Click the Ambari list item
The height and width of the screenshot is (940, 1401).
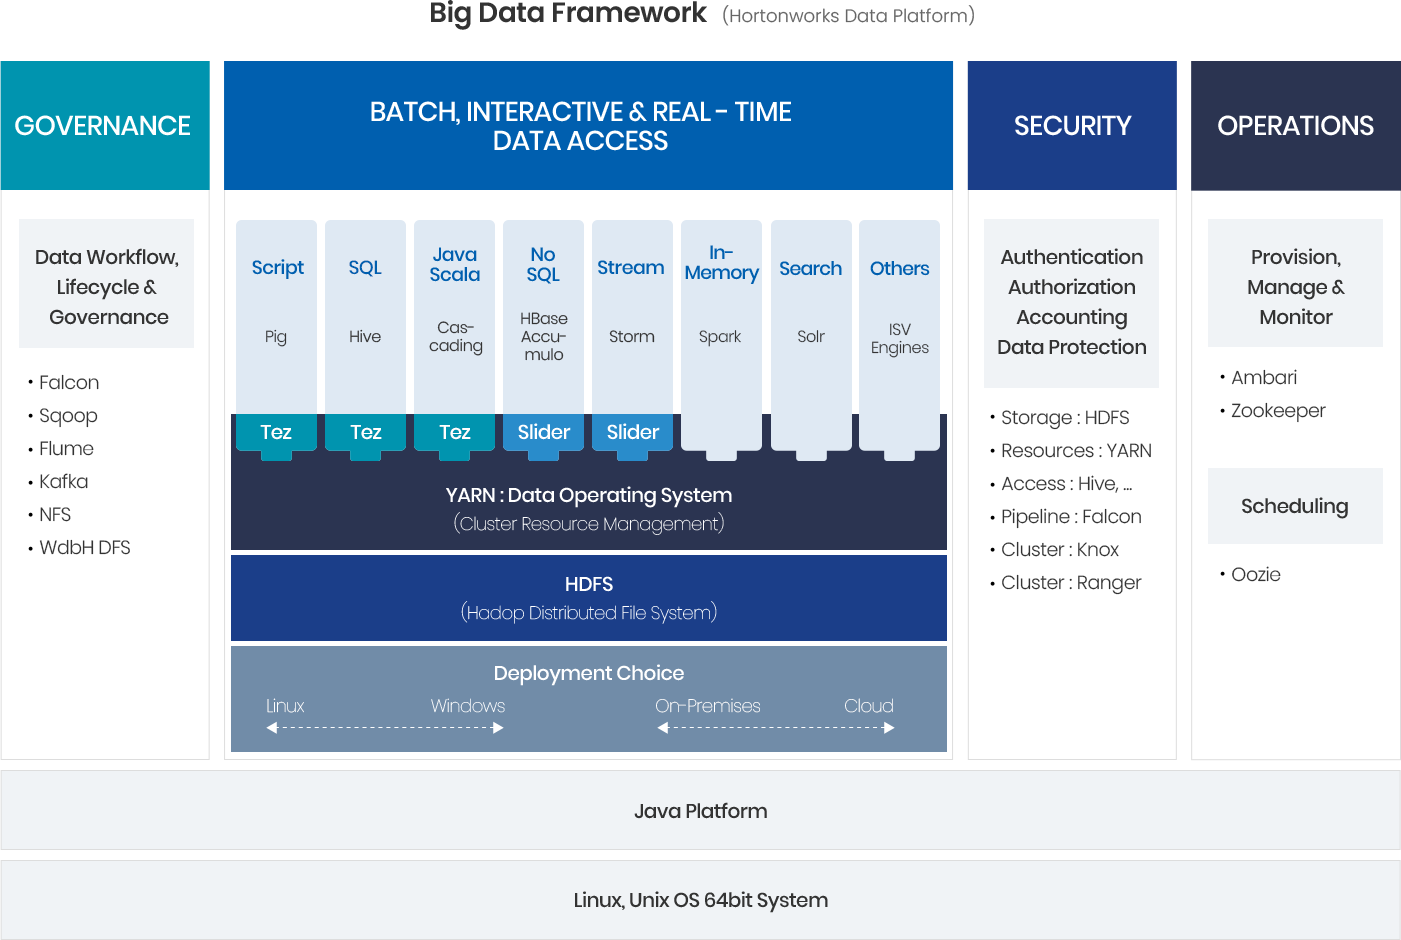(1263, 377)
